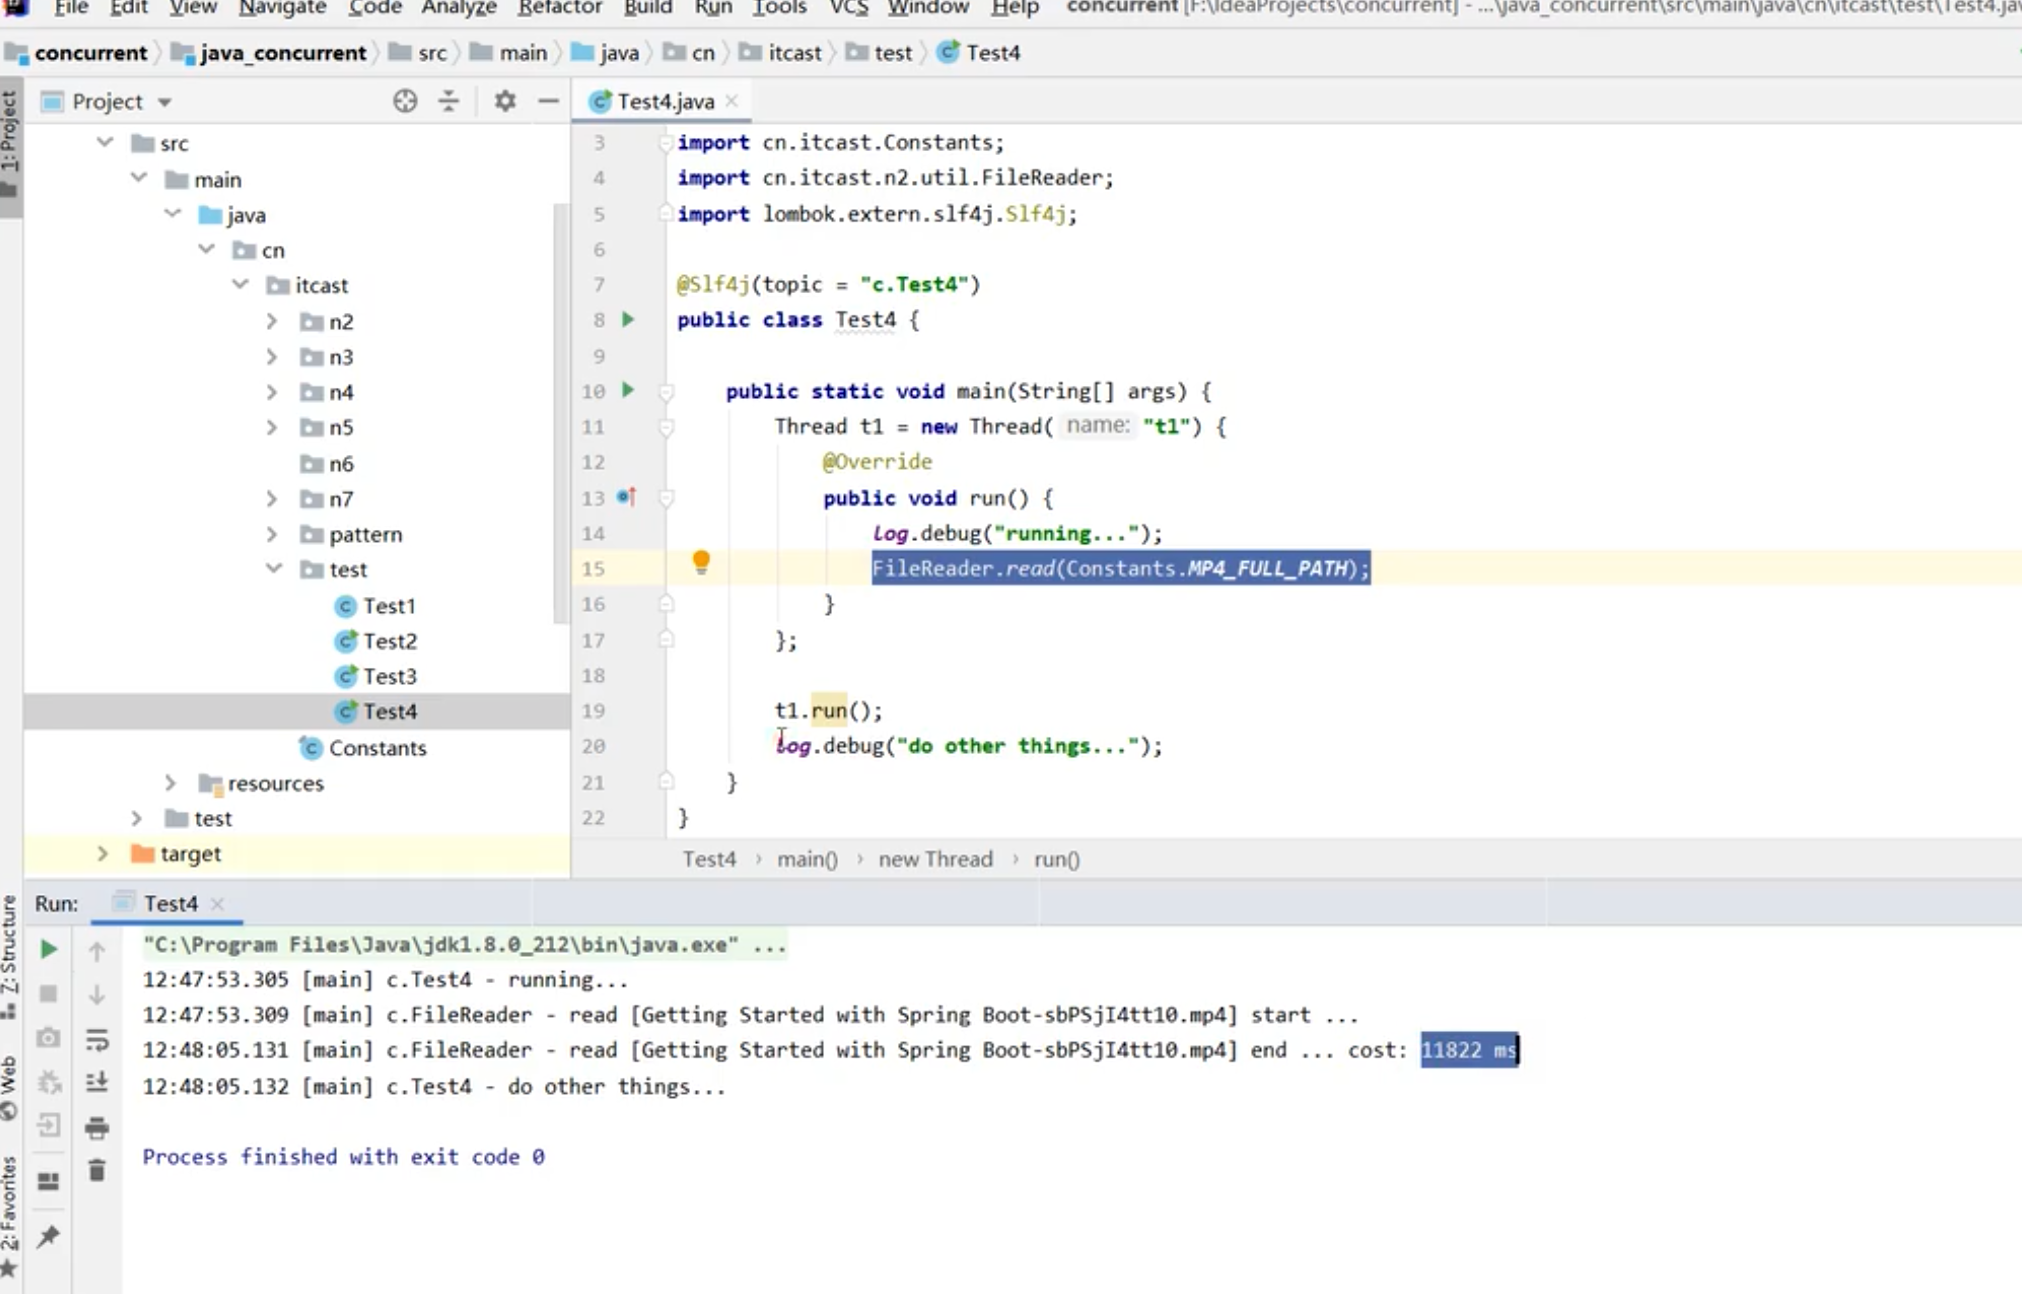Click itcast in the navigation breadcrumb
Viewport: 2022px width, 1294px height.
pos(794,53)
